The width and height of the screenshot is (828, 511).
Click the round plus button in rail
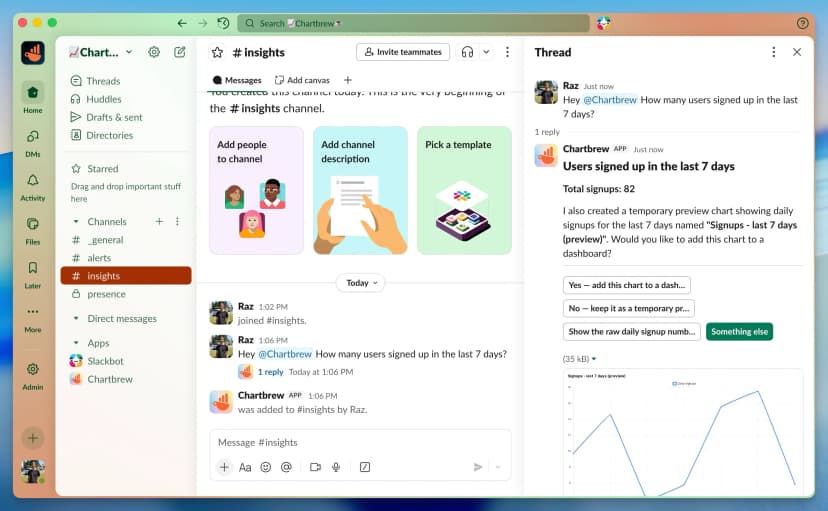point(33,438)
